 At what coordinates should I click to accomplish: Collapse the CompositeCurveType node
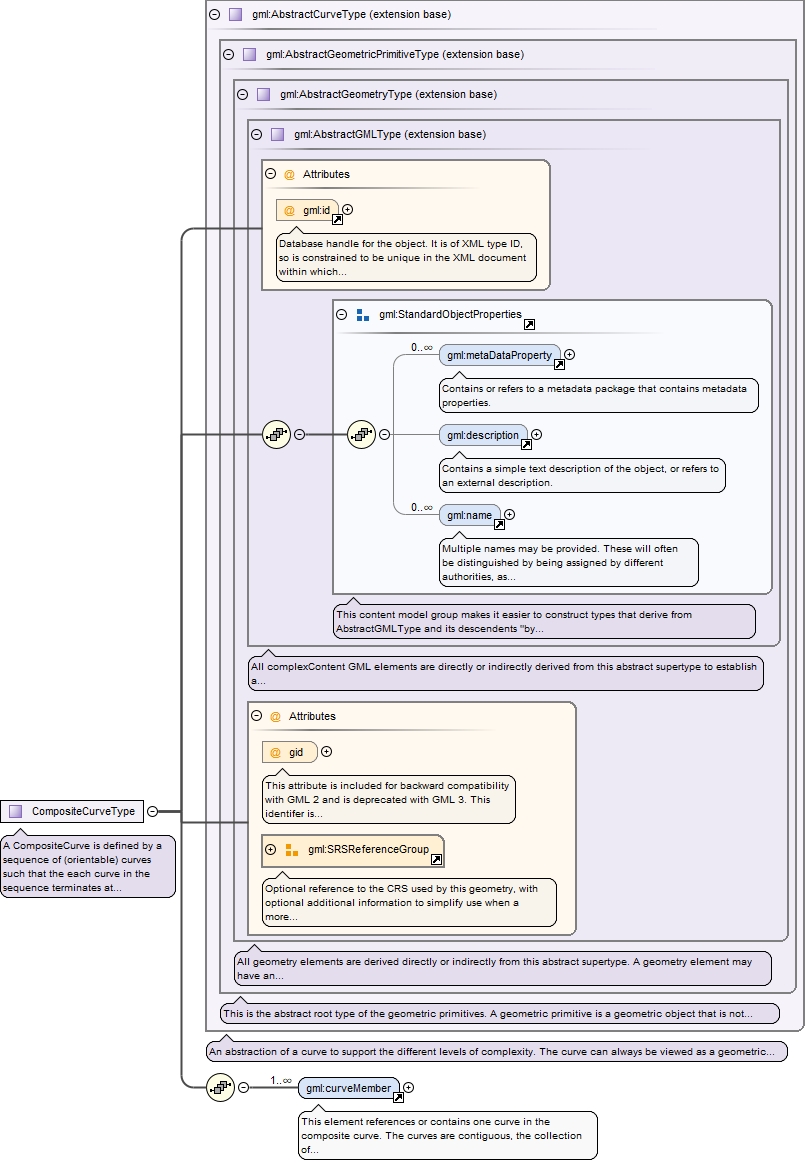coord(152,811)
